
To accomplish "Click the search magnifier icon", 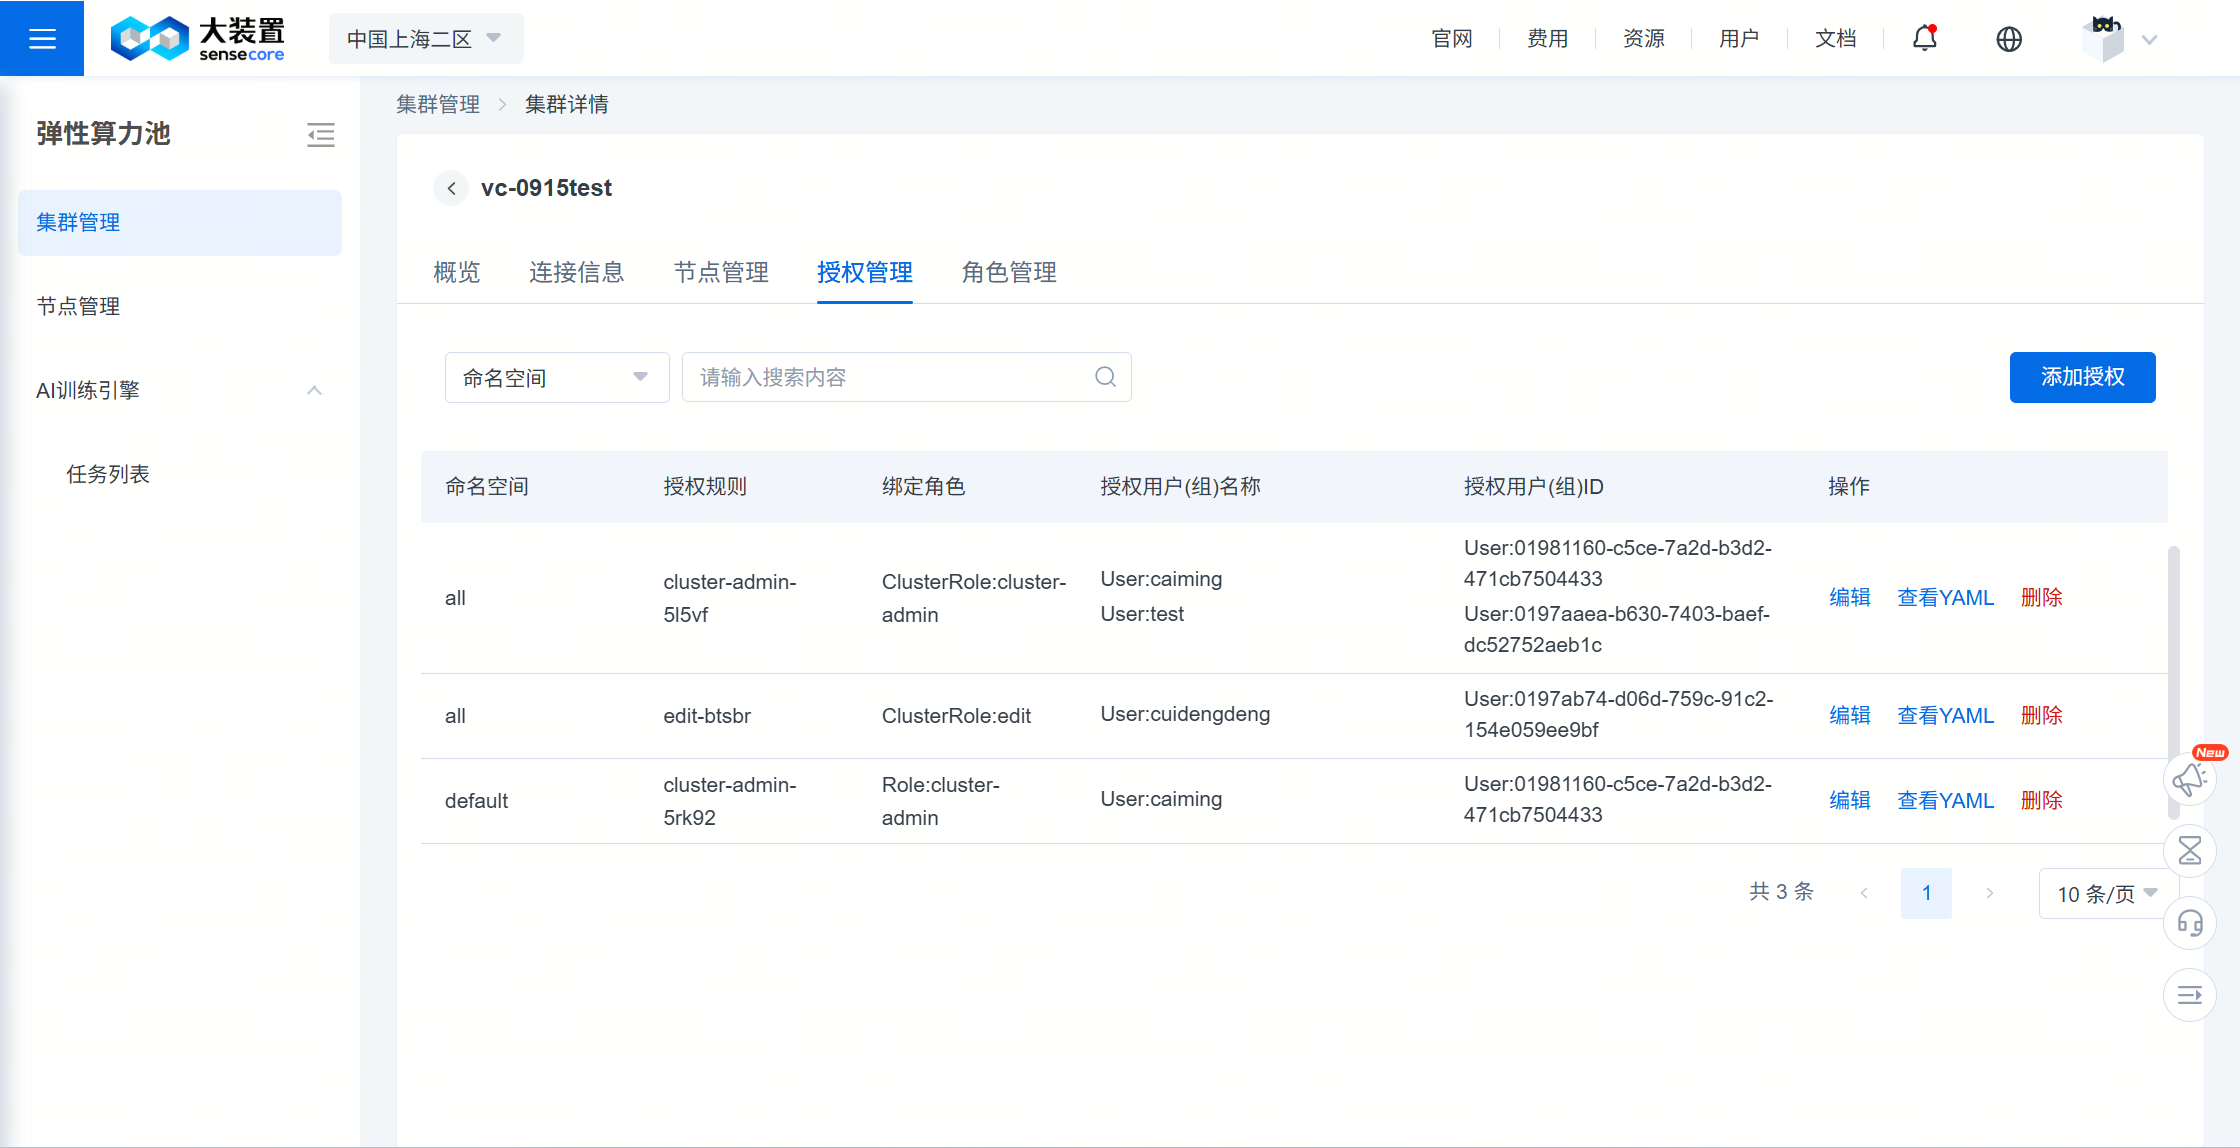I will [1104, 377].
